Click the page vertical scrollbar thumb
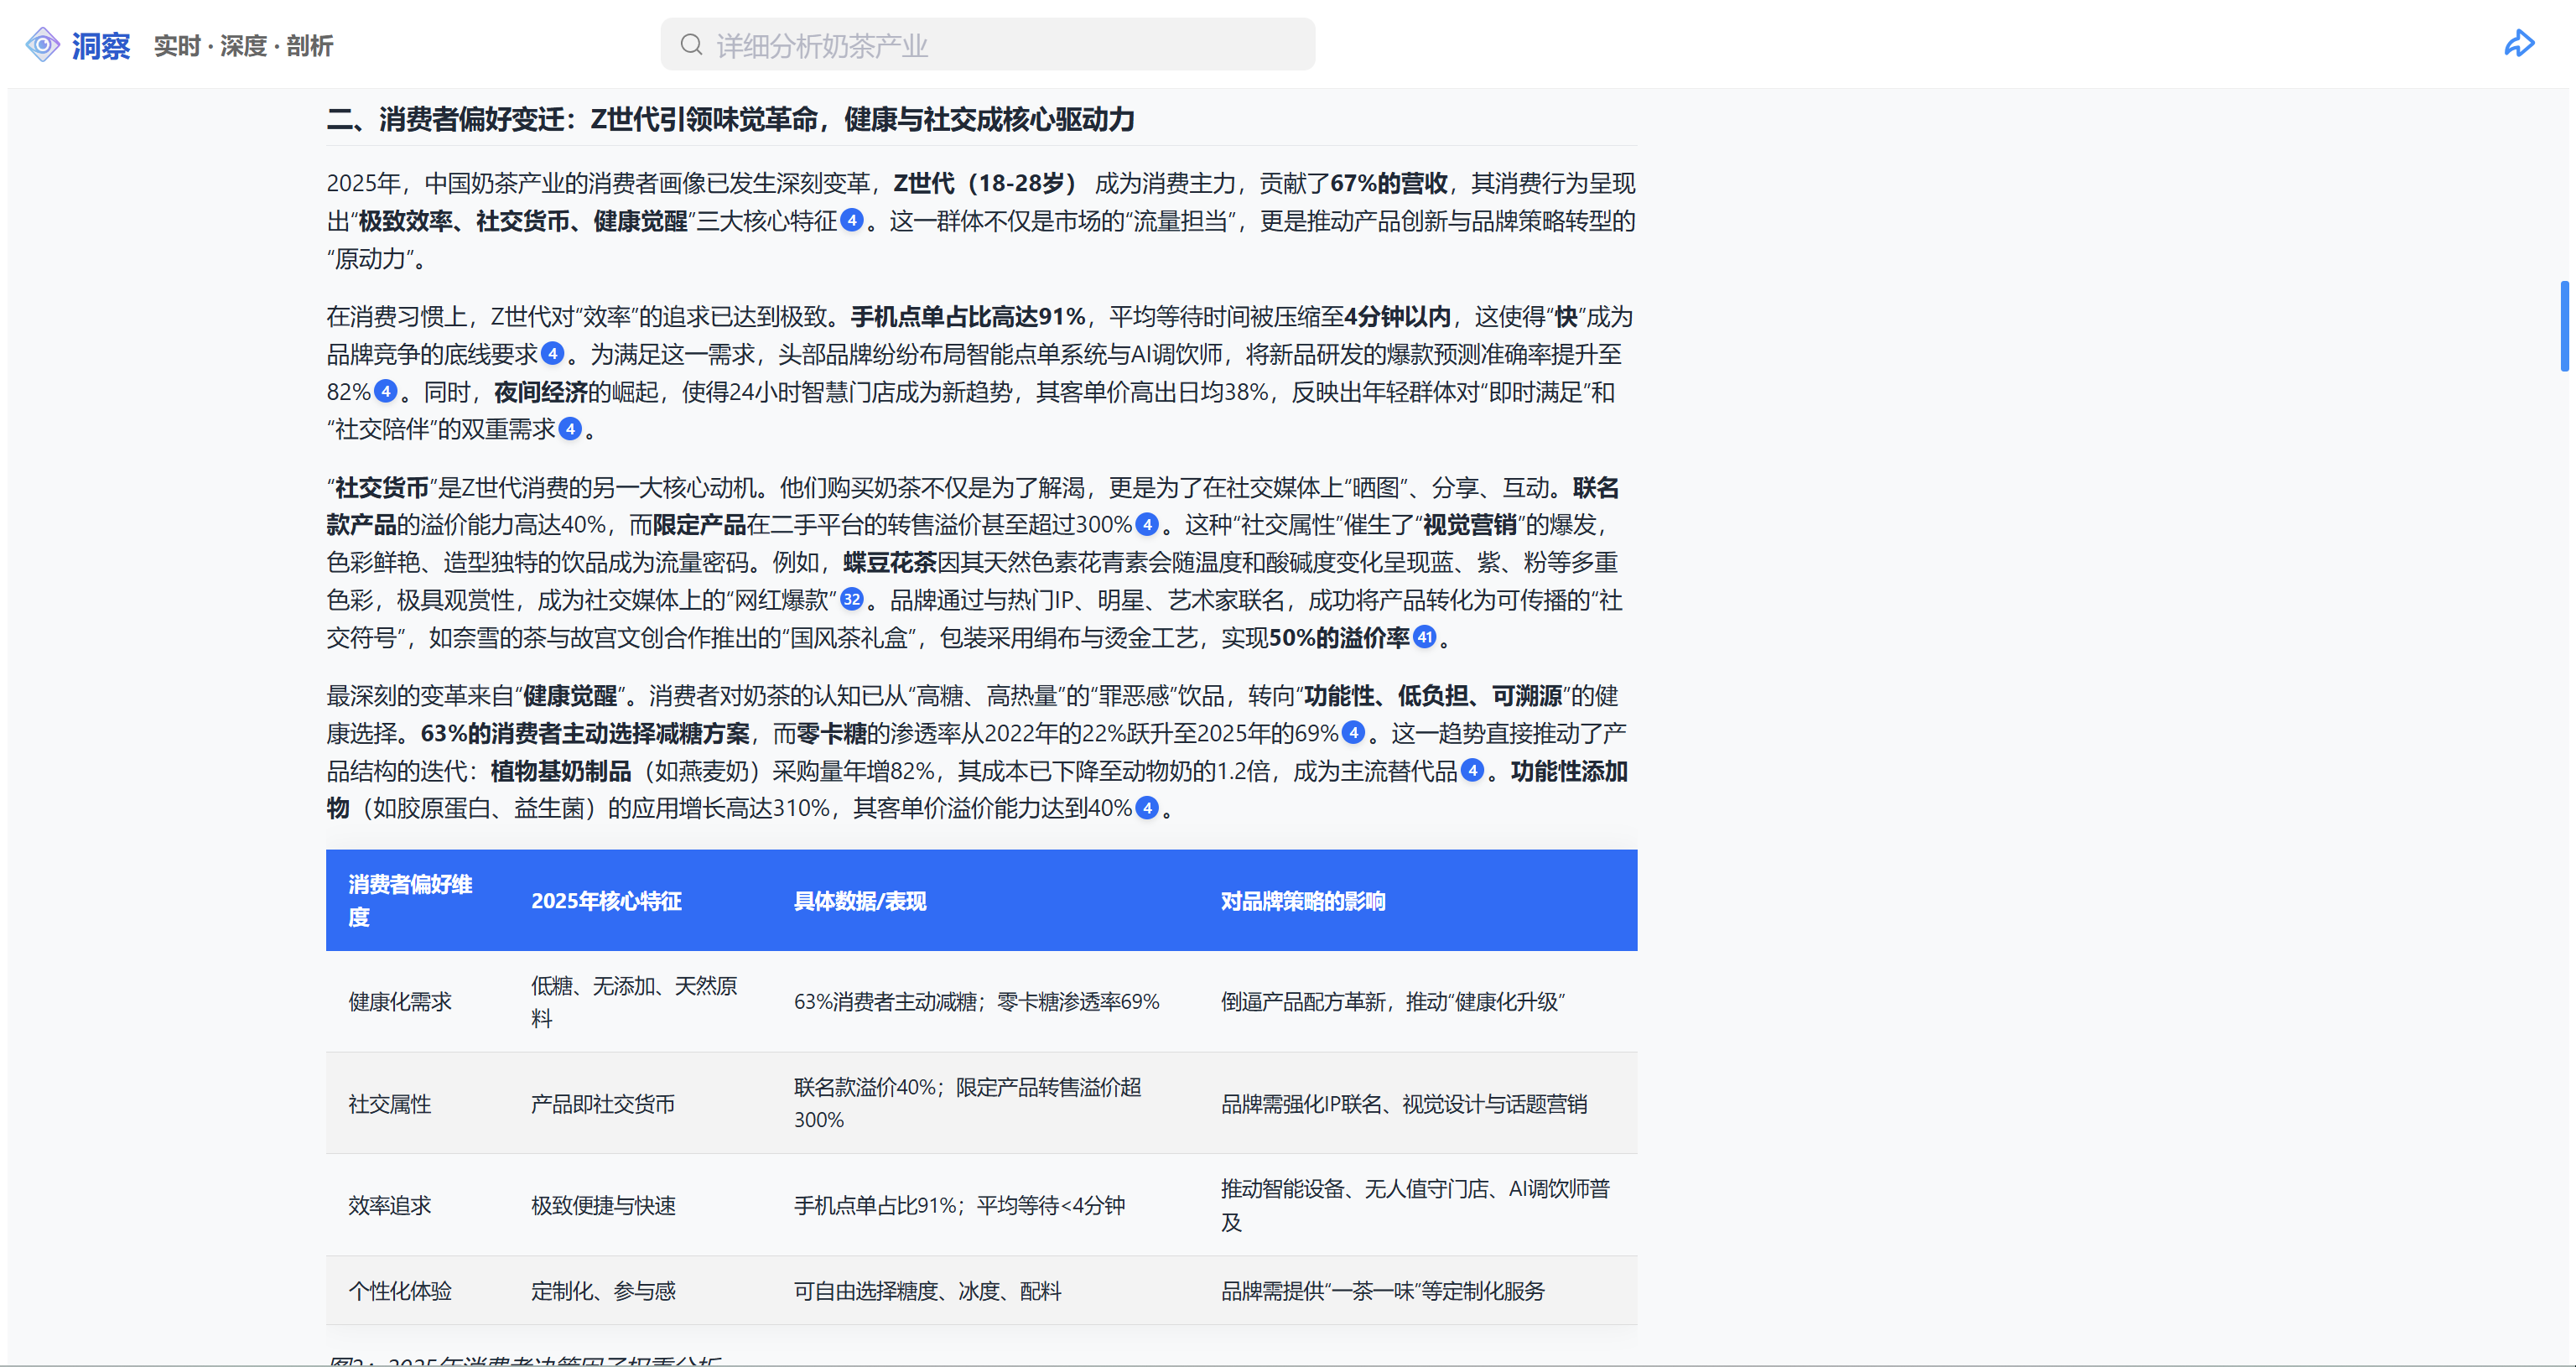The width and height of the screenshot is (2576, 1367). [2564, 326]
